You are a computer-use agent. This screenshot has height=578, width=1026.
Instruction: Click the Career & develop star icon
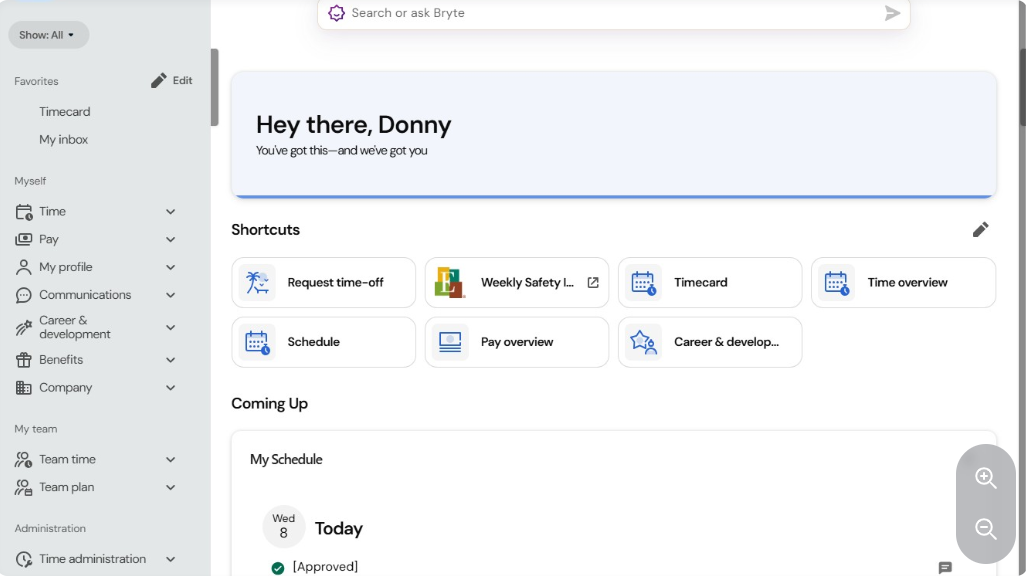pos(643,342)
